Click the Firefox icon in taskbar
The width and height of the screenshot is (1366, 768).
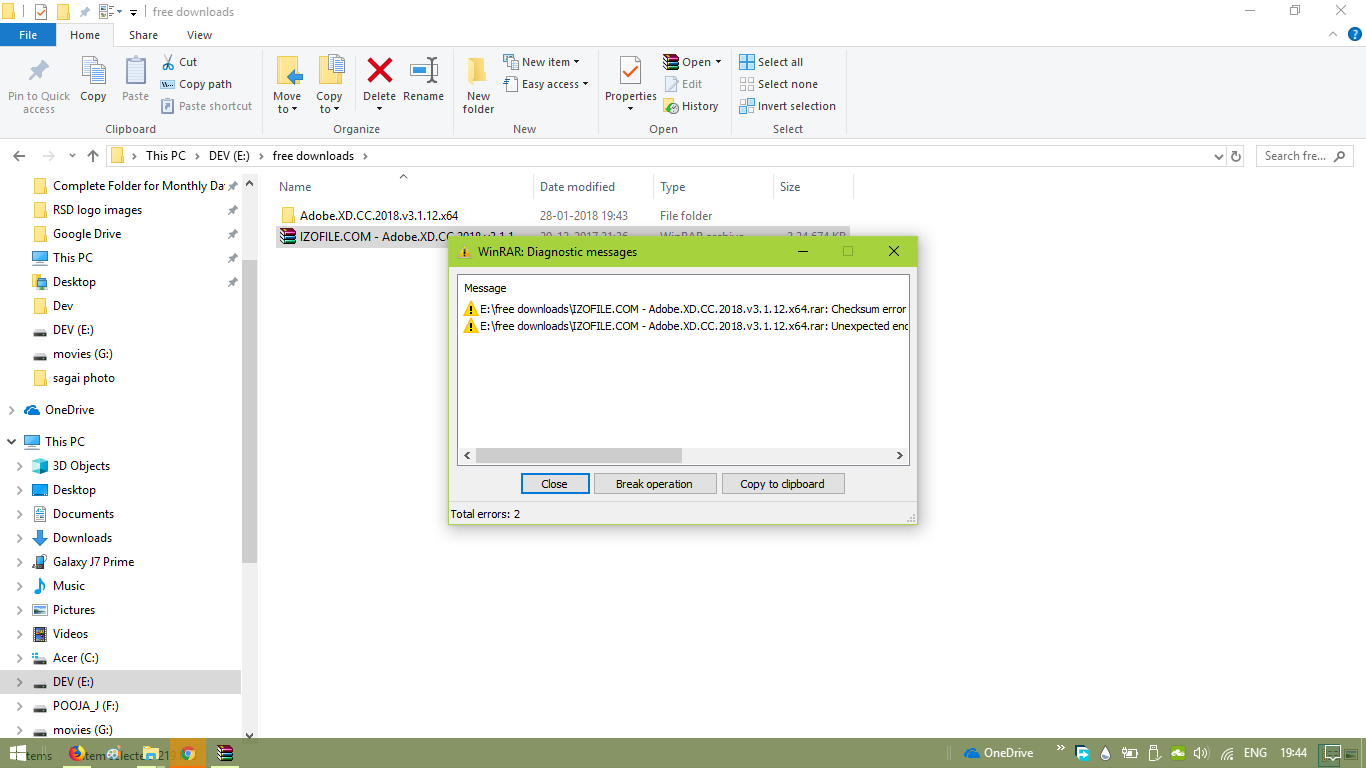(x=78, y=753)
